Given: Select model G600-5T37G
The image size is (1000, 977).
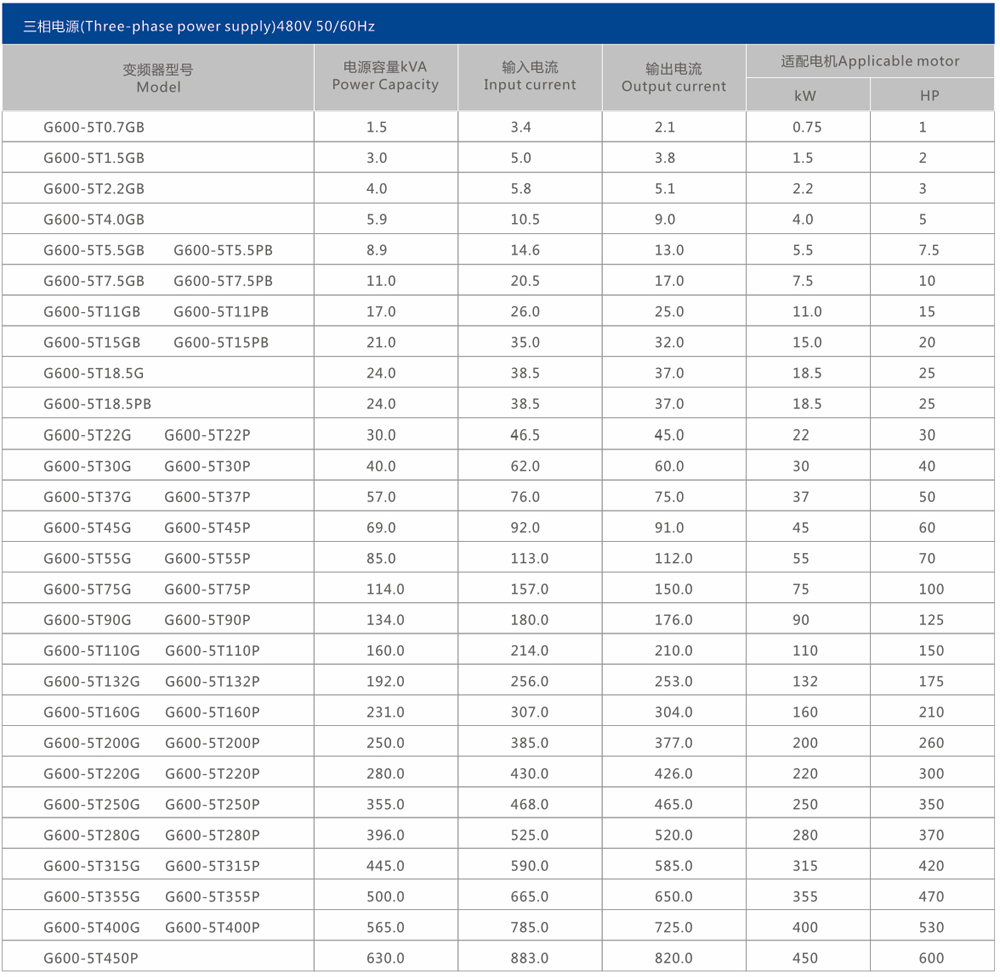Looking at the screenshot, I should coord(87,497).
